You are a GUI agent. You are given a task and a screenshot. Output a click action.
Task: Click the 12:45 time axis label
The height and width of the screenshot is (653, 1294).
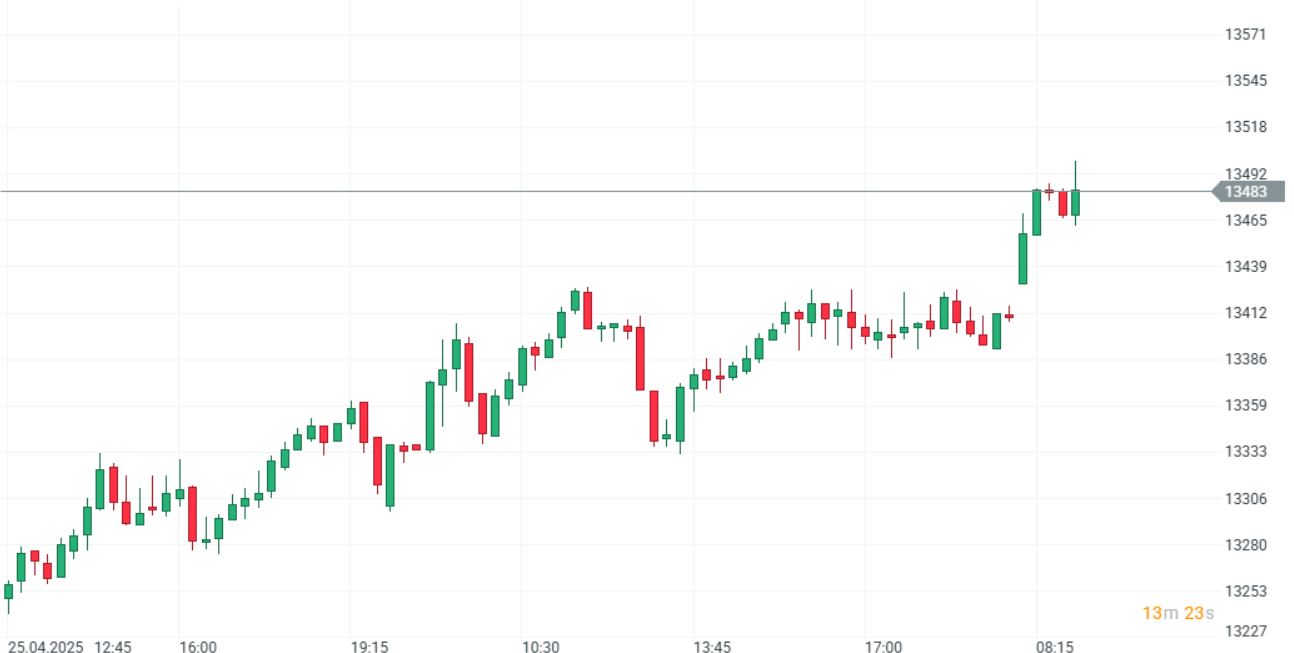[x=113, y=647]
